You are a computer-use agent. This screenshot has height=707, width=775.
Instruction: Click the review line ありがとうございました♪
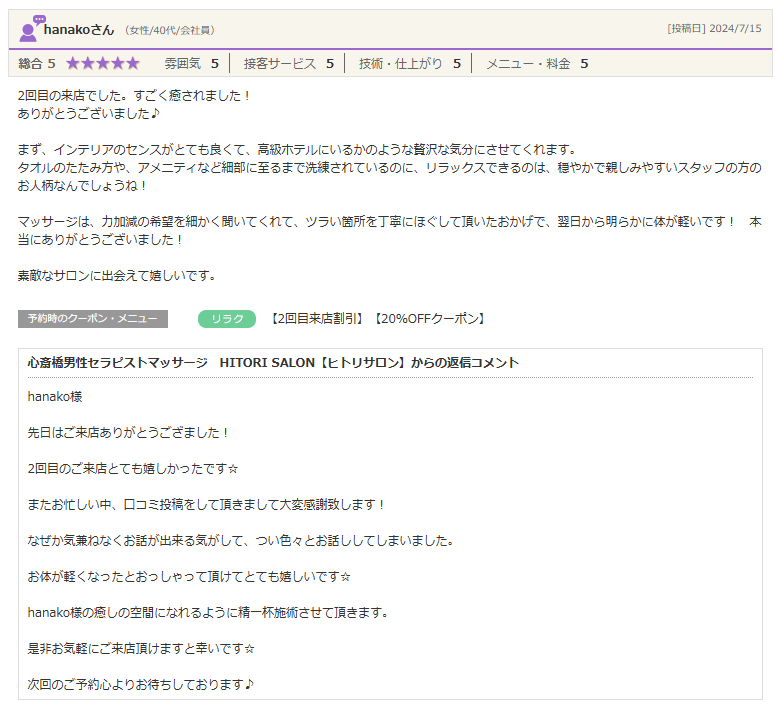89,114
